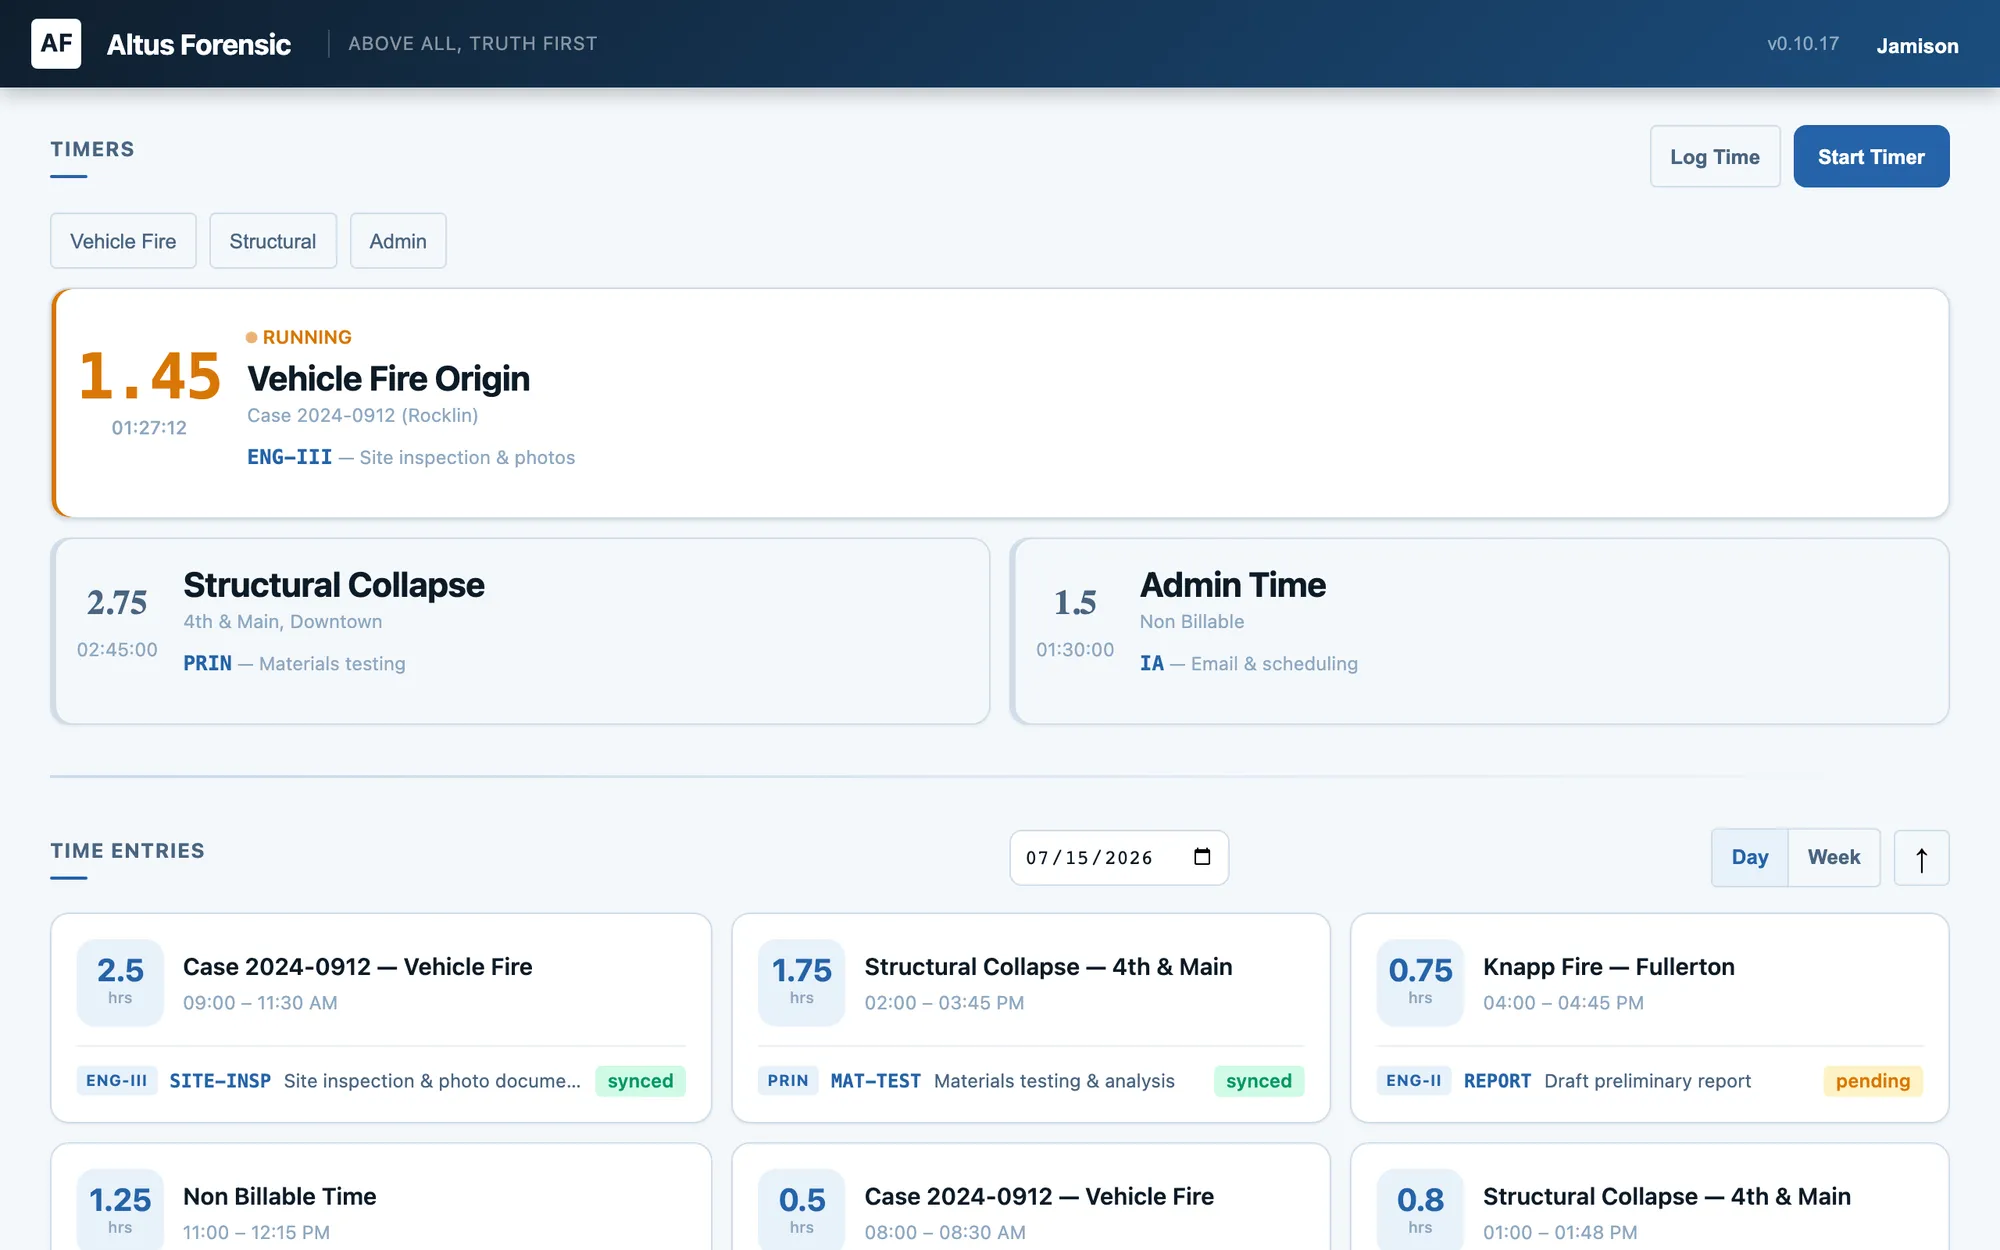2000x1250 pixels.
Task: Click the 04:00 – 04:45 PM time range
Action: [1563, 1003]
